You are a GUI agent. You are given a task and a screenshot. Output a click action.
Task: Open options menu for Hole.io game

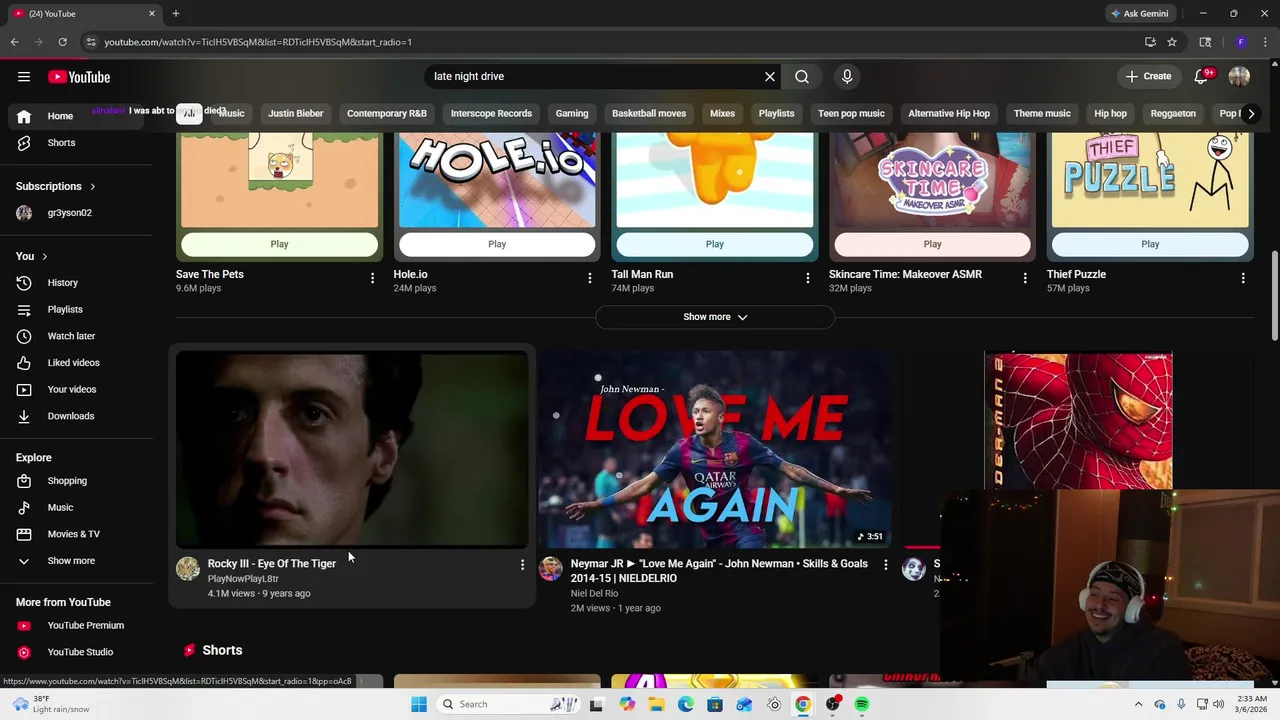[590, 278]
